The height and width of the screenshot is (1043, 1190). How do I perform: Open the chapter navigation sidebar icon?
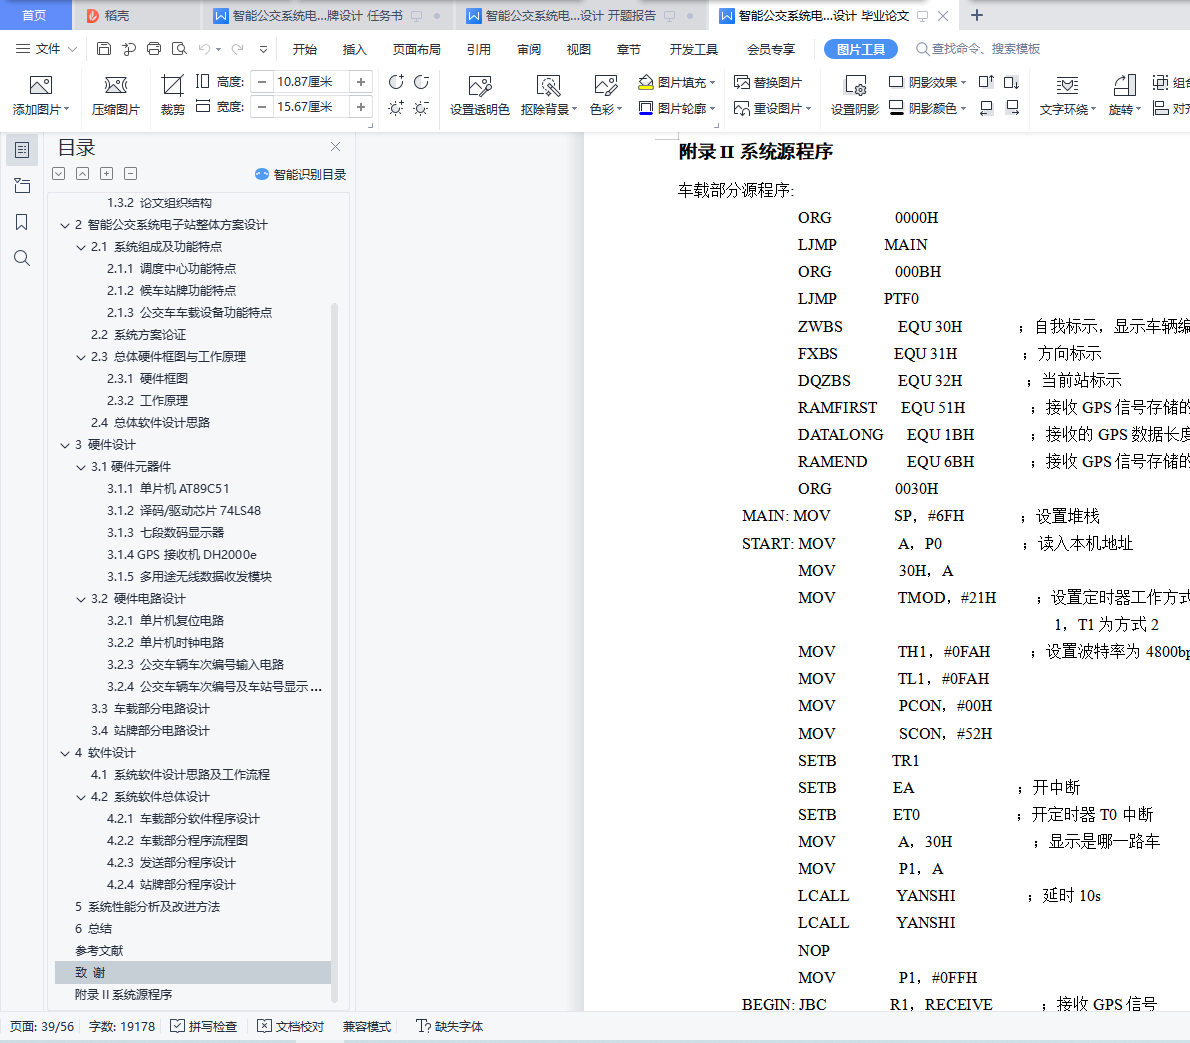pyautogui.click(x=22, y=186)
